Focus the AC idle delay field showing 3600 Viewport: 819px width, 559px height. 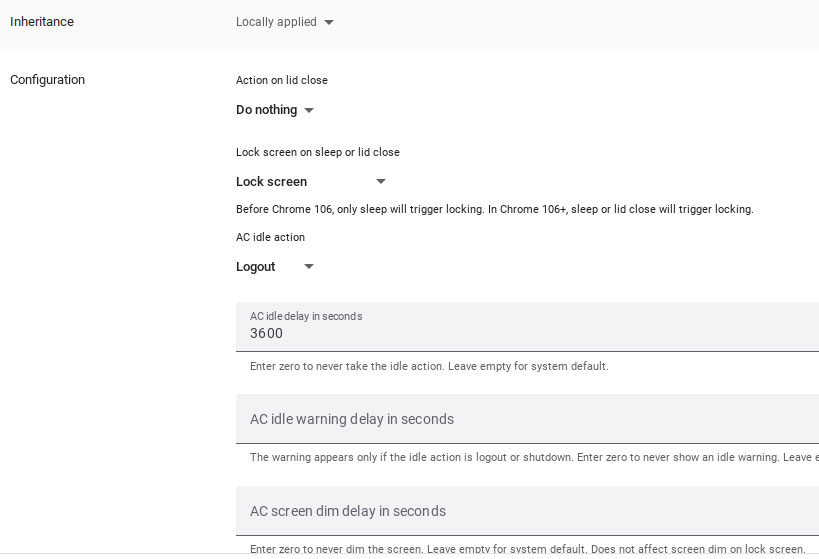[527, 334]
